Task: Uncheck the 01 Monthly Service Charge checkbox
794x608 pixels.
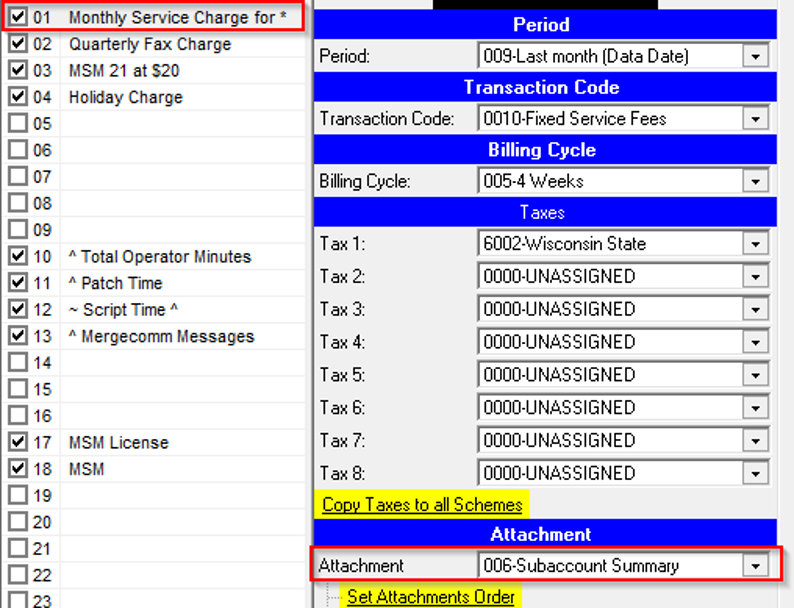Action: [18, 18]
